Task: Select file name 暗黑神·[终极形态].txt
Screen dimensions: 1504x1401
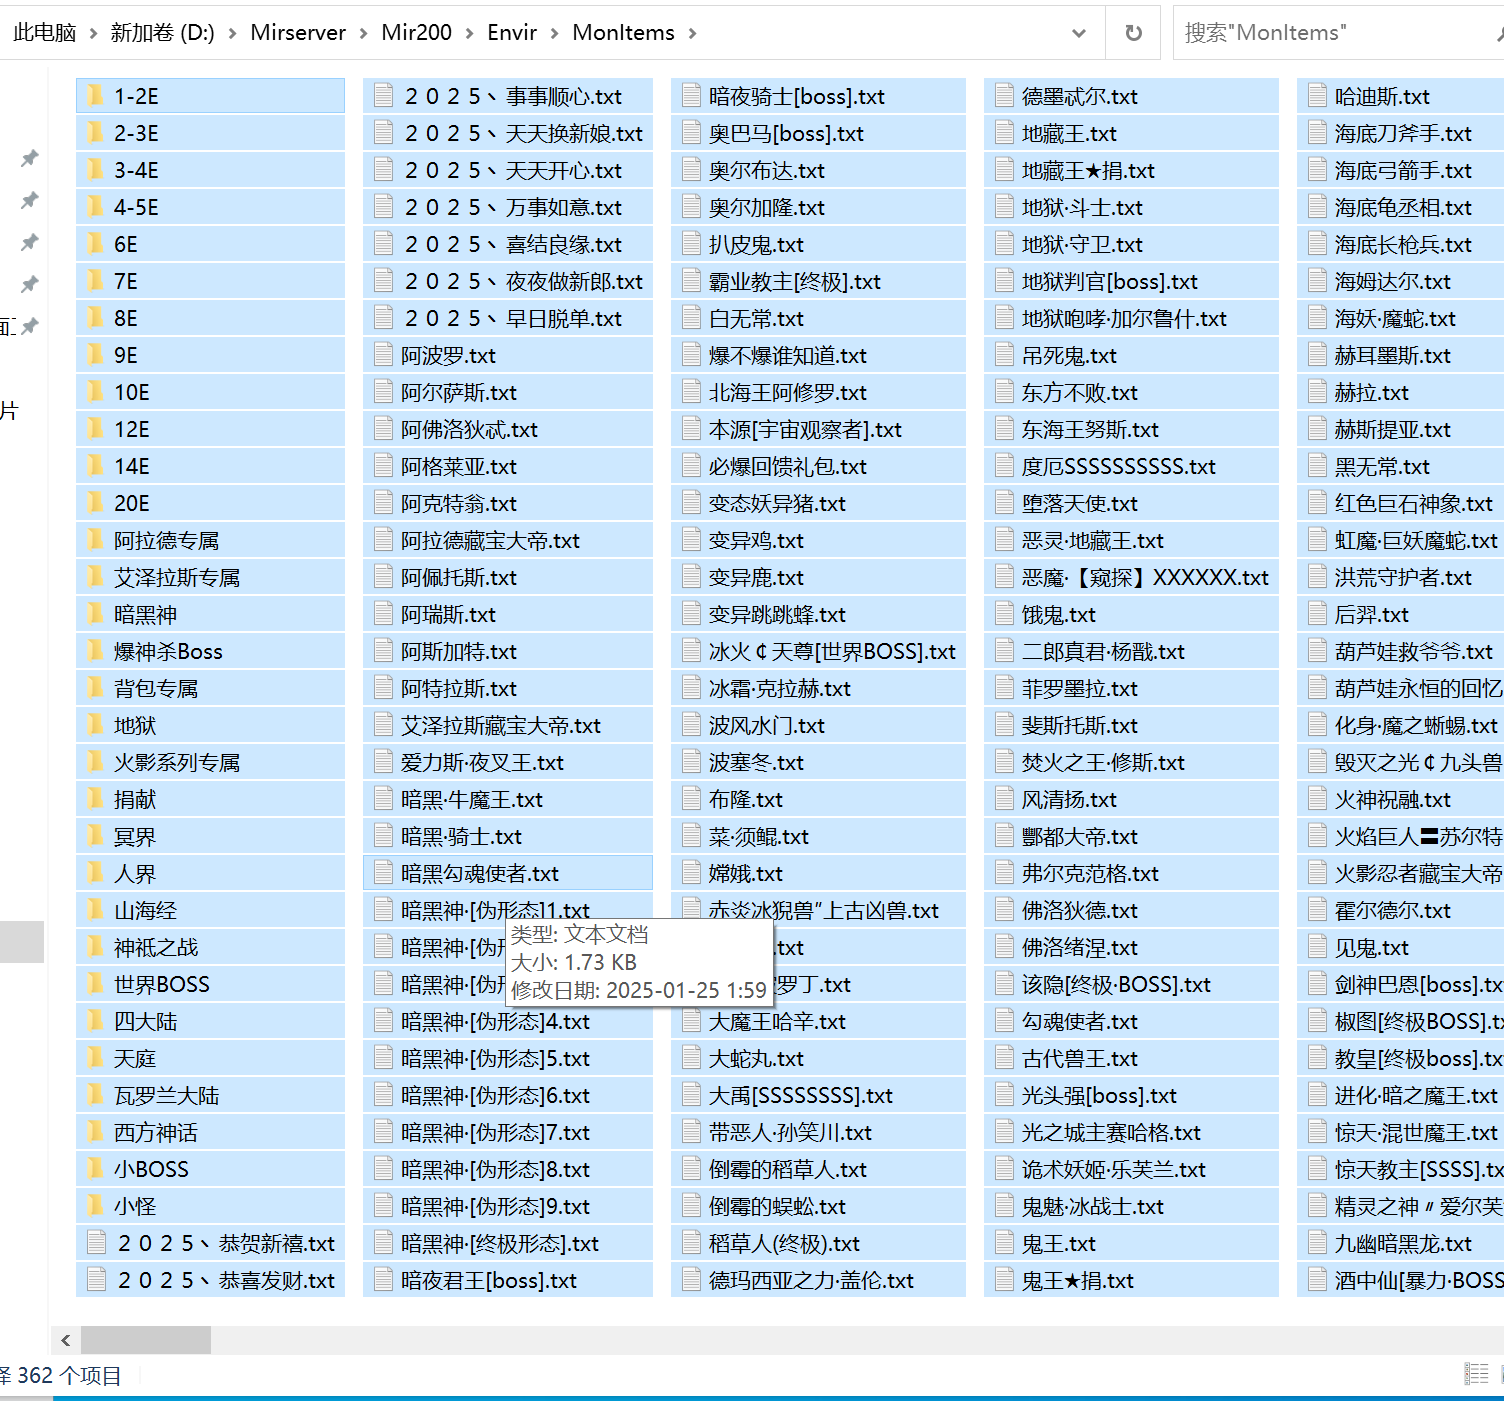Action: 500,1243
